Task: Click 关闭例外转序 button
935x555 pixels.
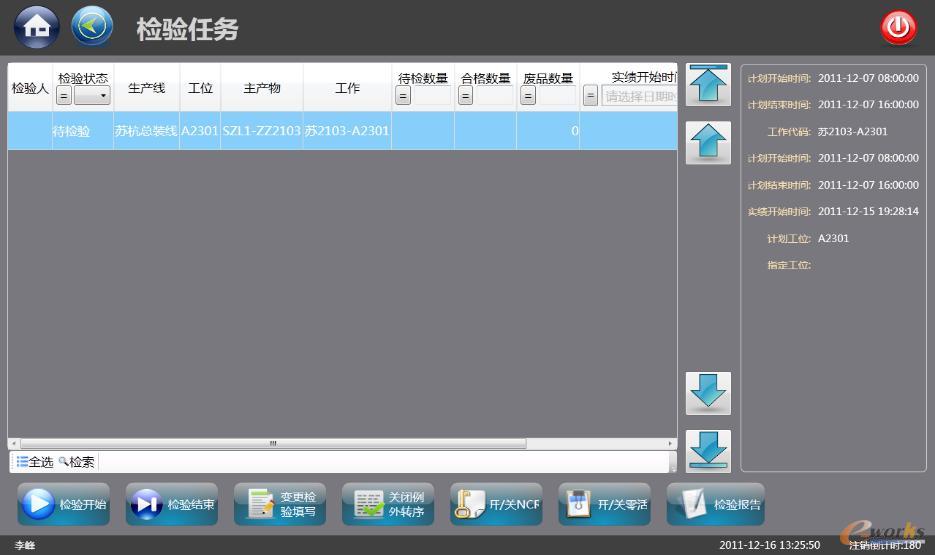Action: [387, 504]
